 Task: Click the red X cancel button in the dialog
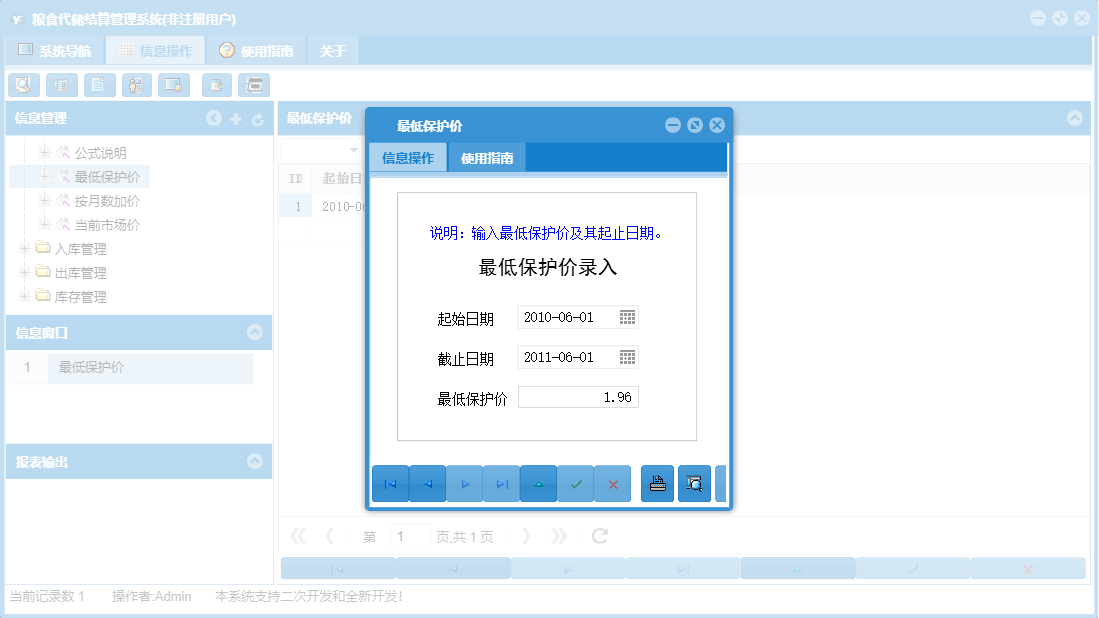click(612, 483)
